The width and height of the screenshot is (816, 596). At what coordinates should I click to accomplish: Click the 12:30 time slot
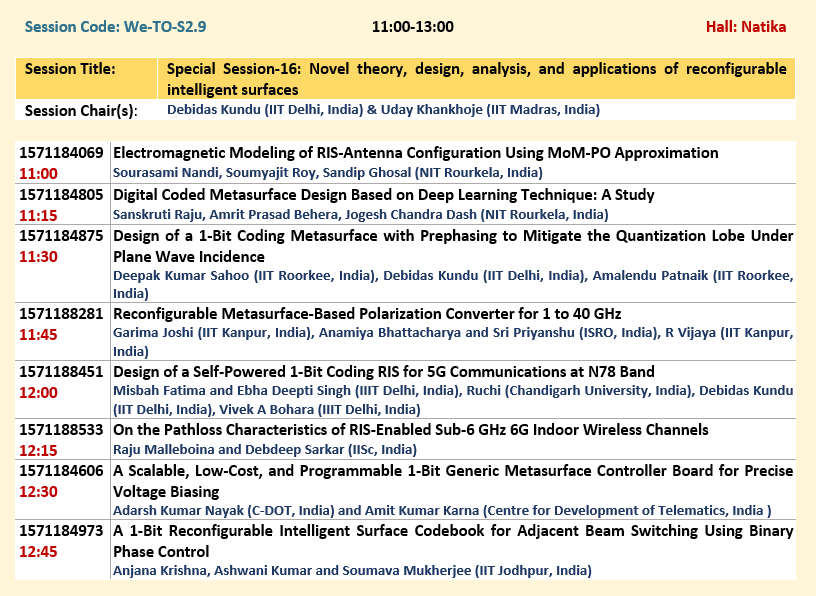(x=37, y=491)
